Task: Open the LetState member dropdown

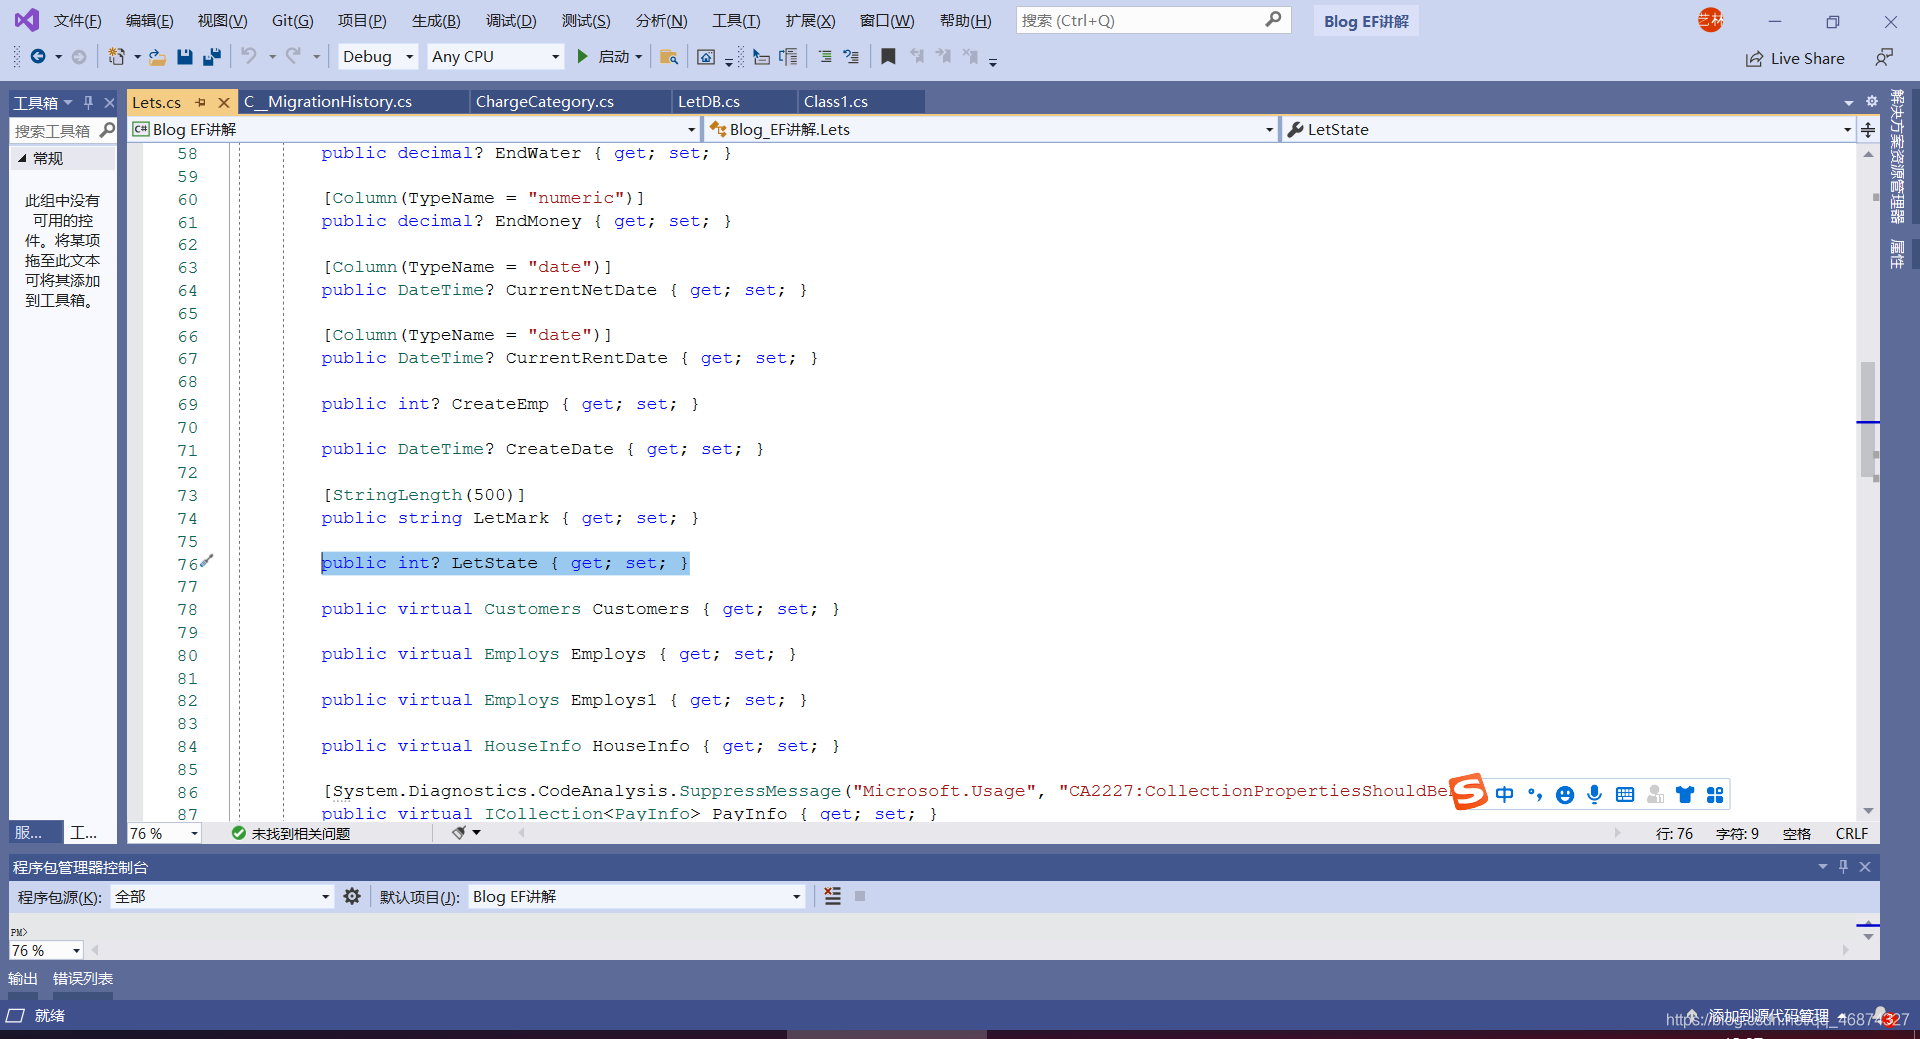Action: point(1568,129)
